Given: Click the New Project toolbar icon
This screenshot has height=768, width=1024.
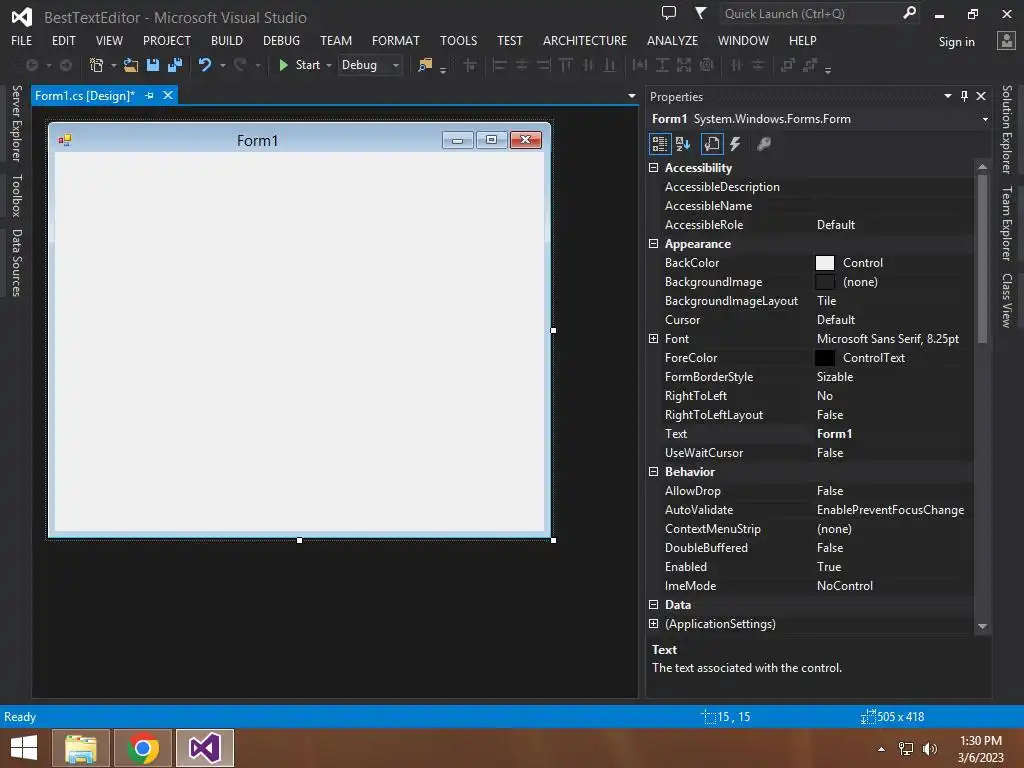Looking at the screenshot, I should (96, 65).
